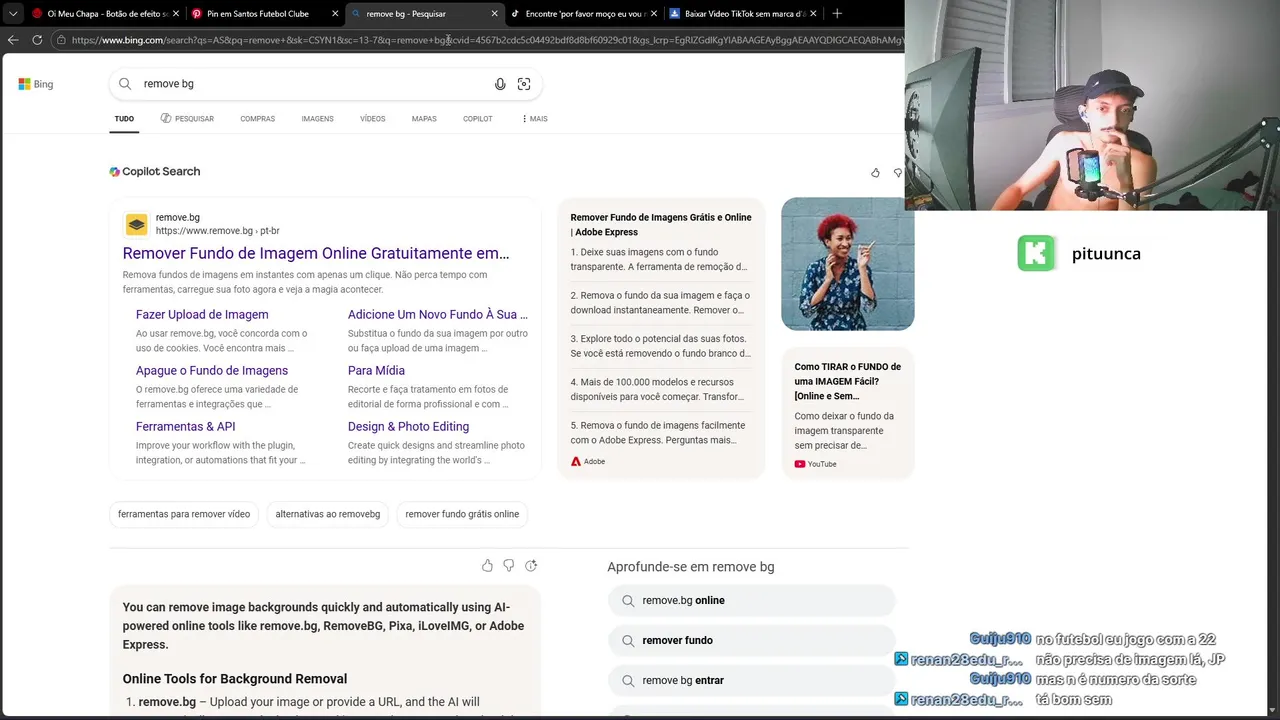
Task: Select 'alternativas ao removebg' suggestion
Action: (328, 514)
